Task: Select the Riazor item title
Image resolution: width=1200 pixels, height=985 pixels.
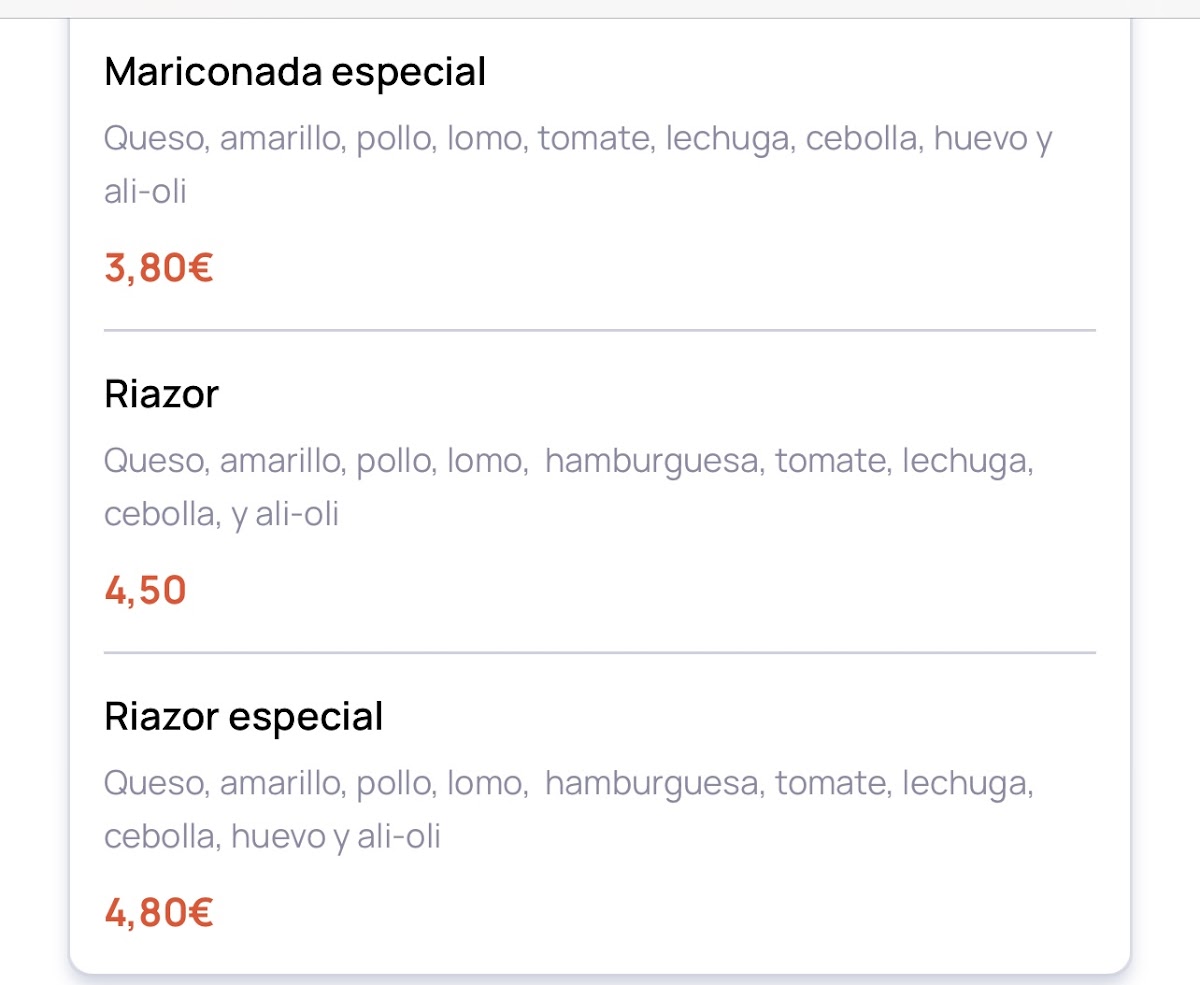Action: pos(161,394)
